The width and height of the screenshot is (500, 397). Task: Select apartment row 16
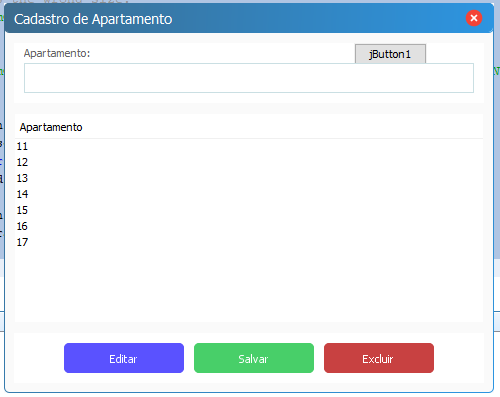coord(249,226)
